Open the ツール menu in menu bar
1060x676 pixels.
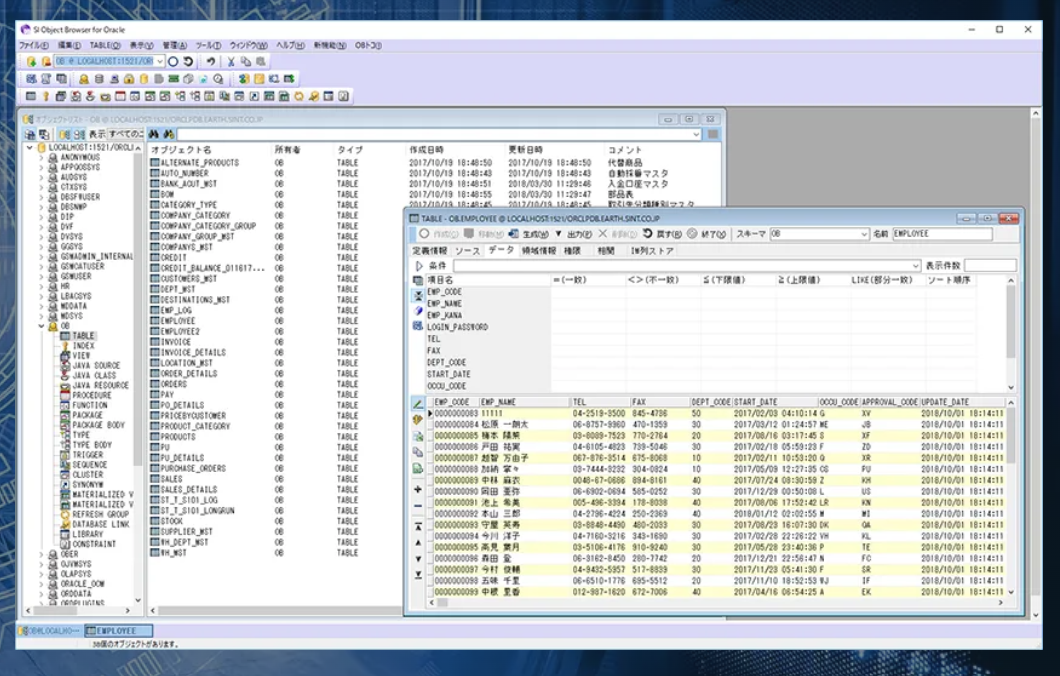click(x=208, y=45)
